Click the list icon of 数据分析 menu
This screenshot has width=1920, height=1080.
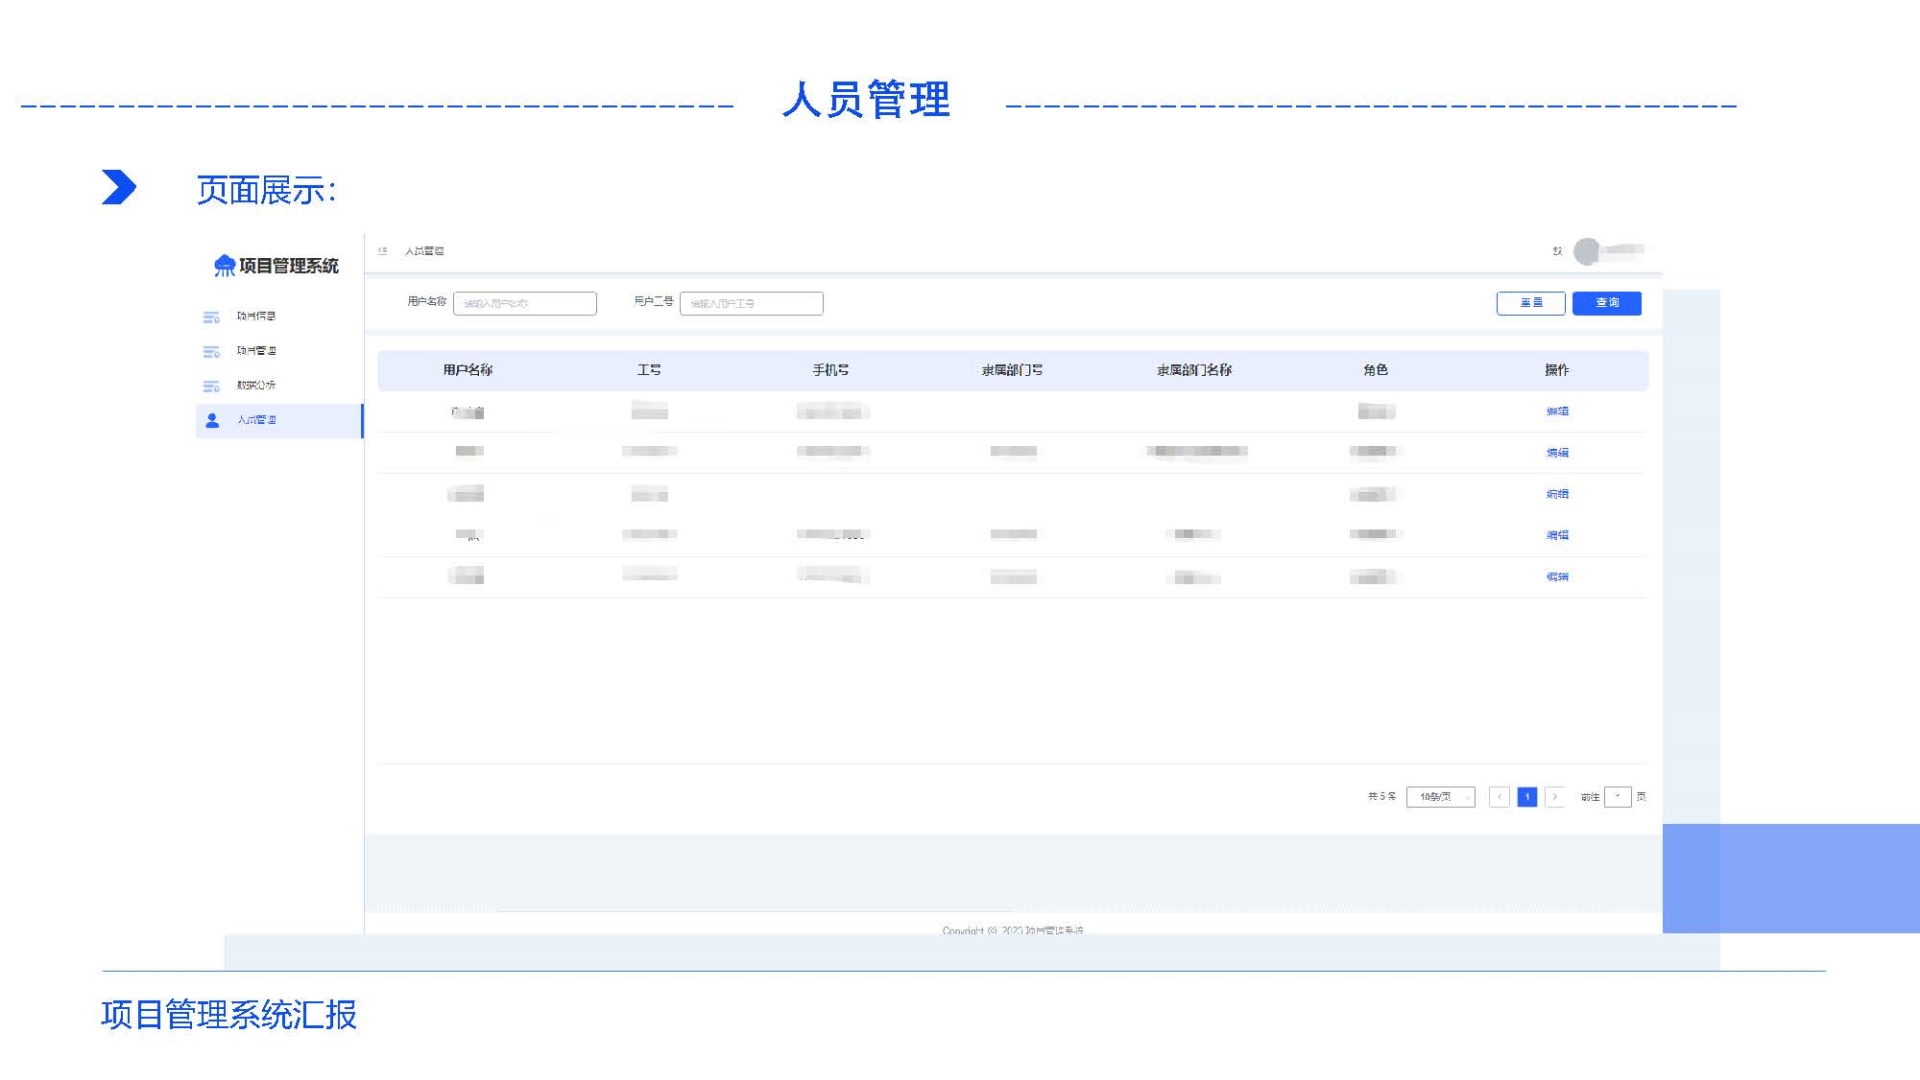pyautogui.click(x=211, y=386)
